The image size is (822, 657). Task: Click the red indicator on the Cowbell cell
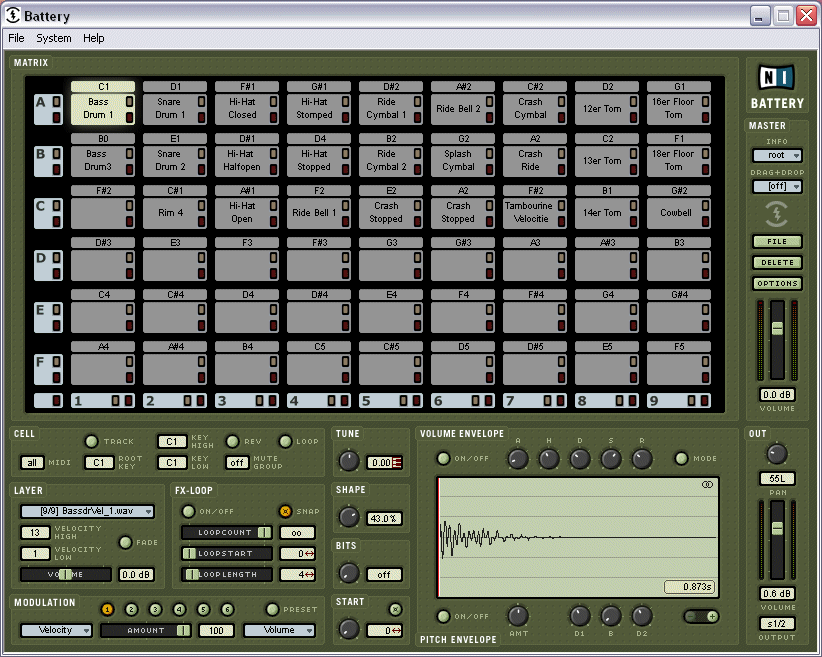click(706, 222)
